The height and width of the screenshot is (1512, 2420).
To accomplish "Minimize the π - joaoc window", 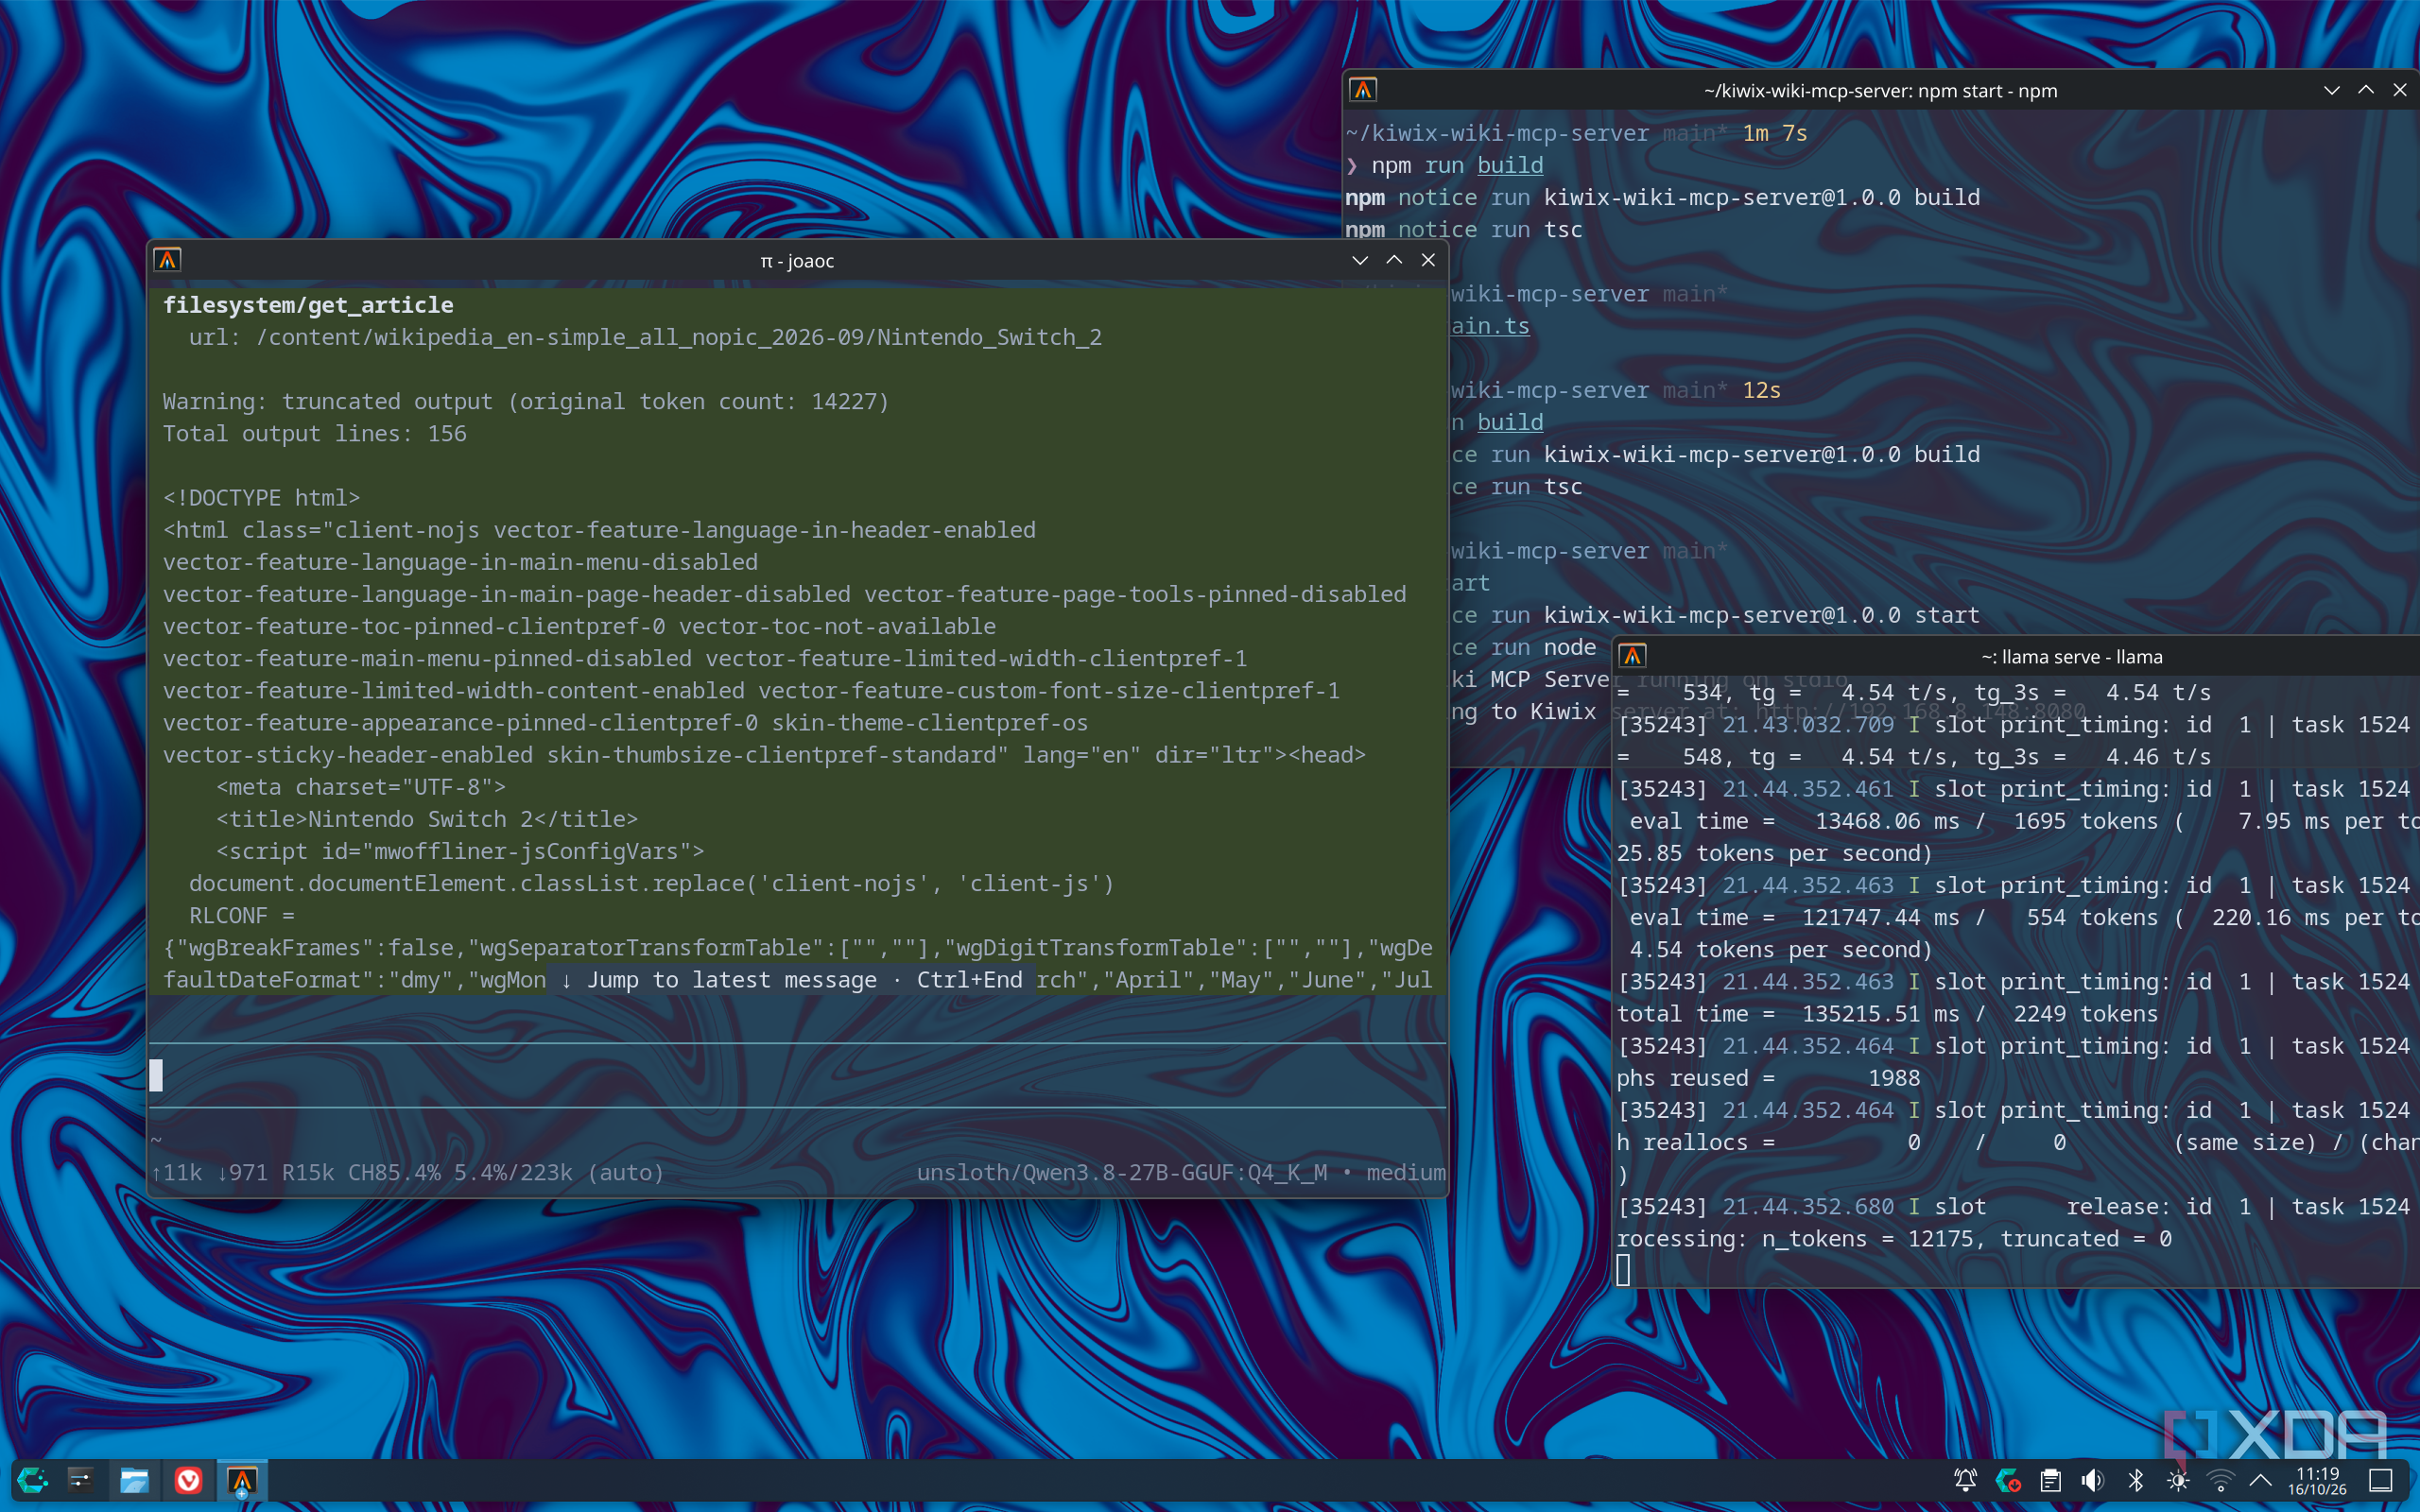I will (x=1360, y=260).
